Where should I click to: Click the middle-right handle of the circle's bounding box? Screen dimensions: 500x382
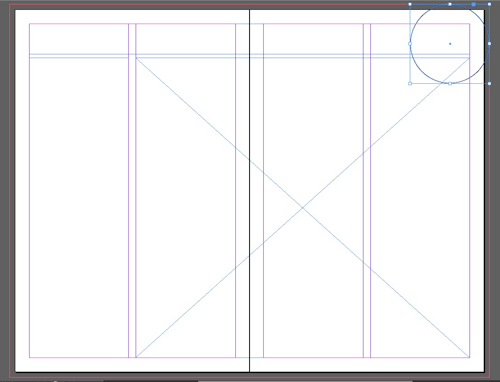click(x=489, y=44)
